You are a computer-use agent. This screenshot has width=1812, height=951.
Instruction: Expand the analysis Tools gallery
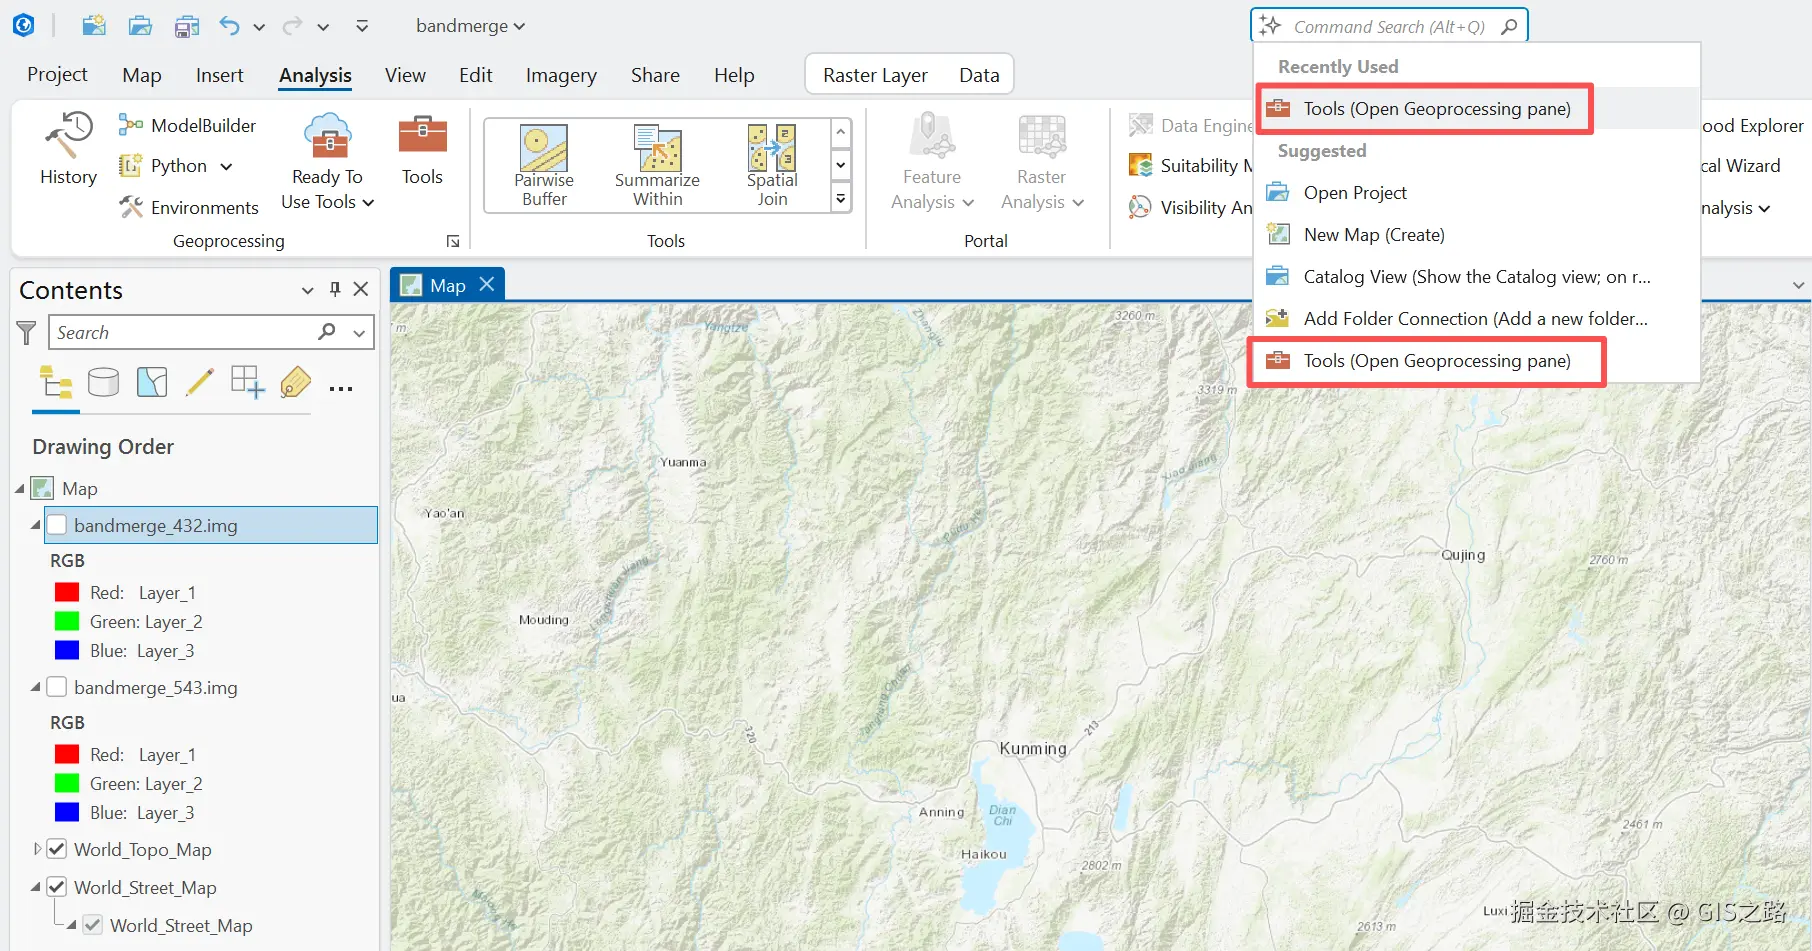point(841,199)
